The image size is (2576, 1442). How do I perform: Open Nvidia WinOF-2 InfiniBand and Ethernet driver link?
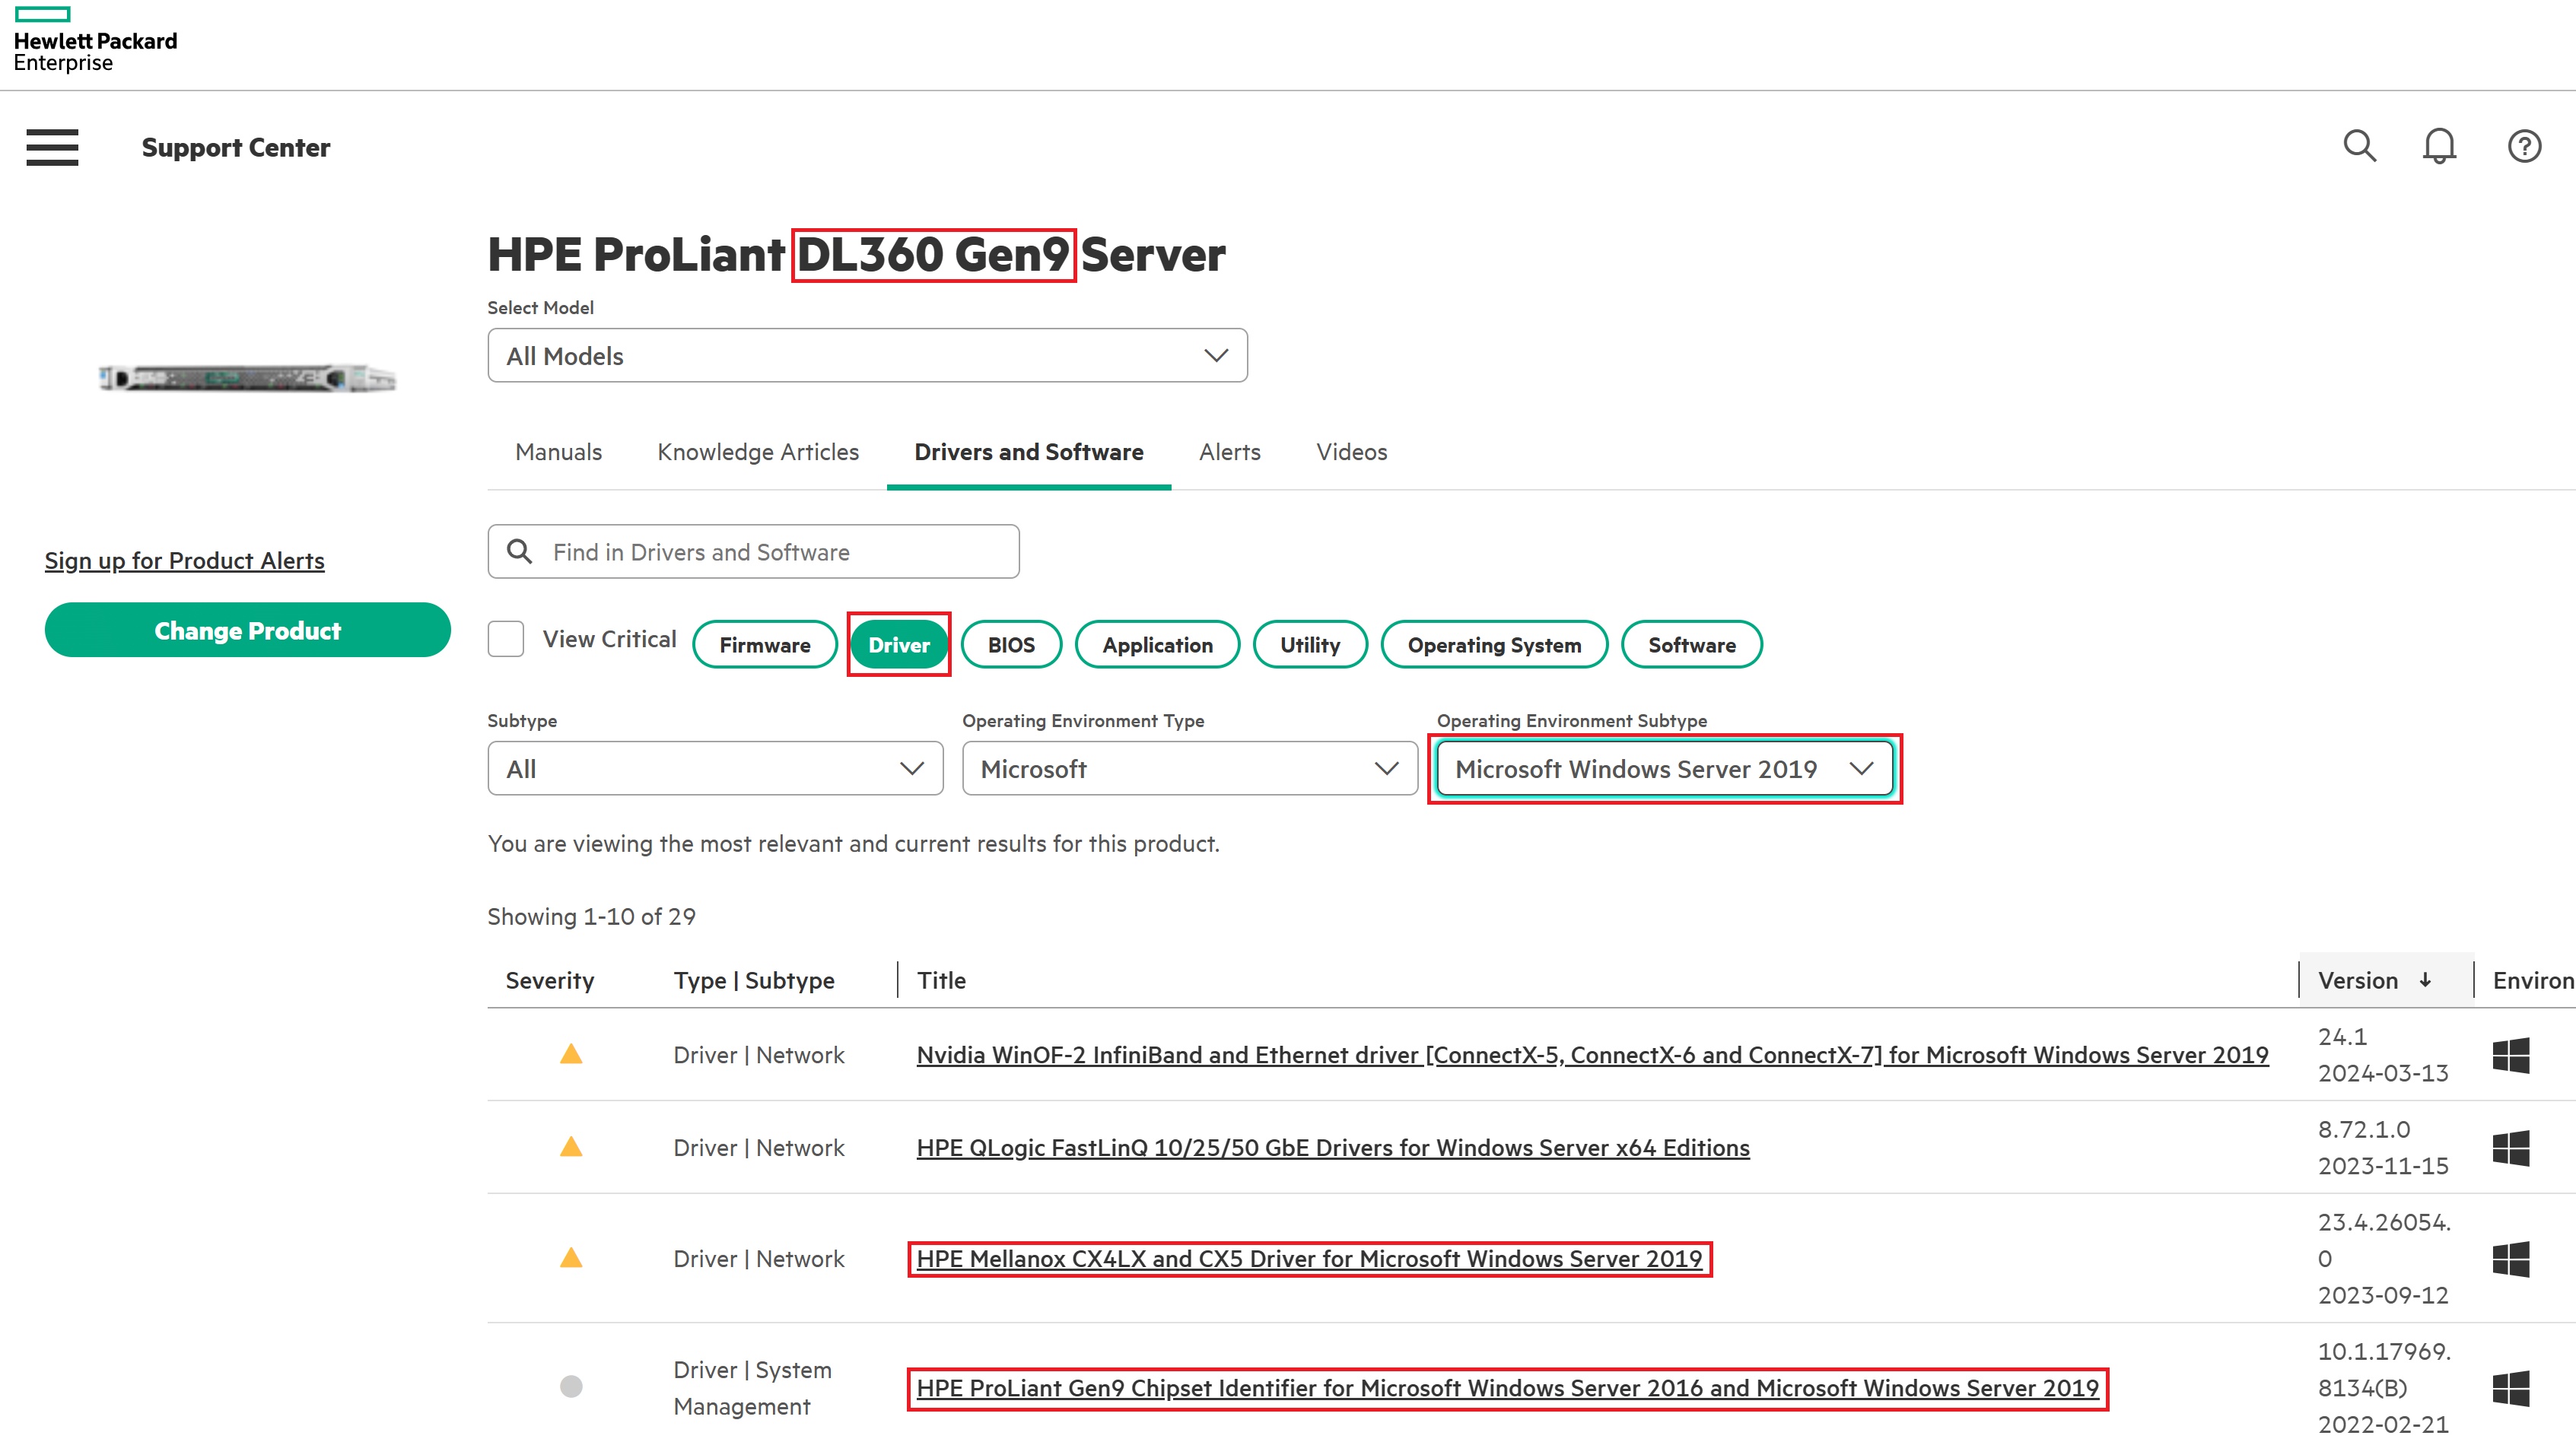(x=1592, y=1055)
